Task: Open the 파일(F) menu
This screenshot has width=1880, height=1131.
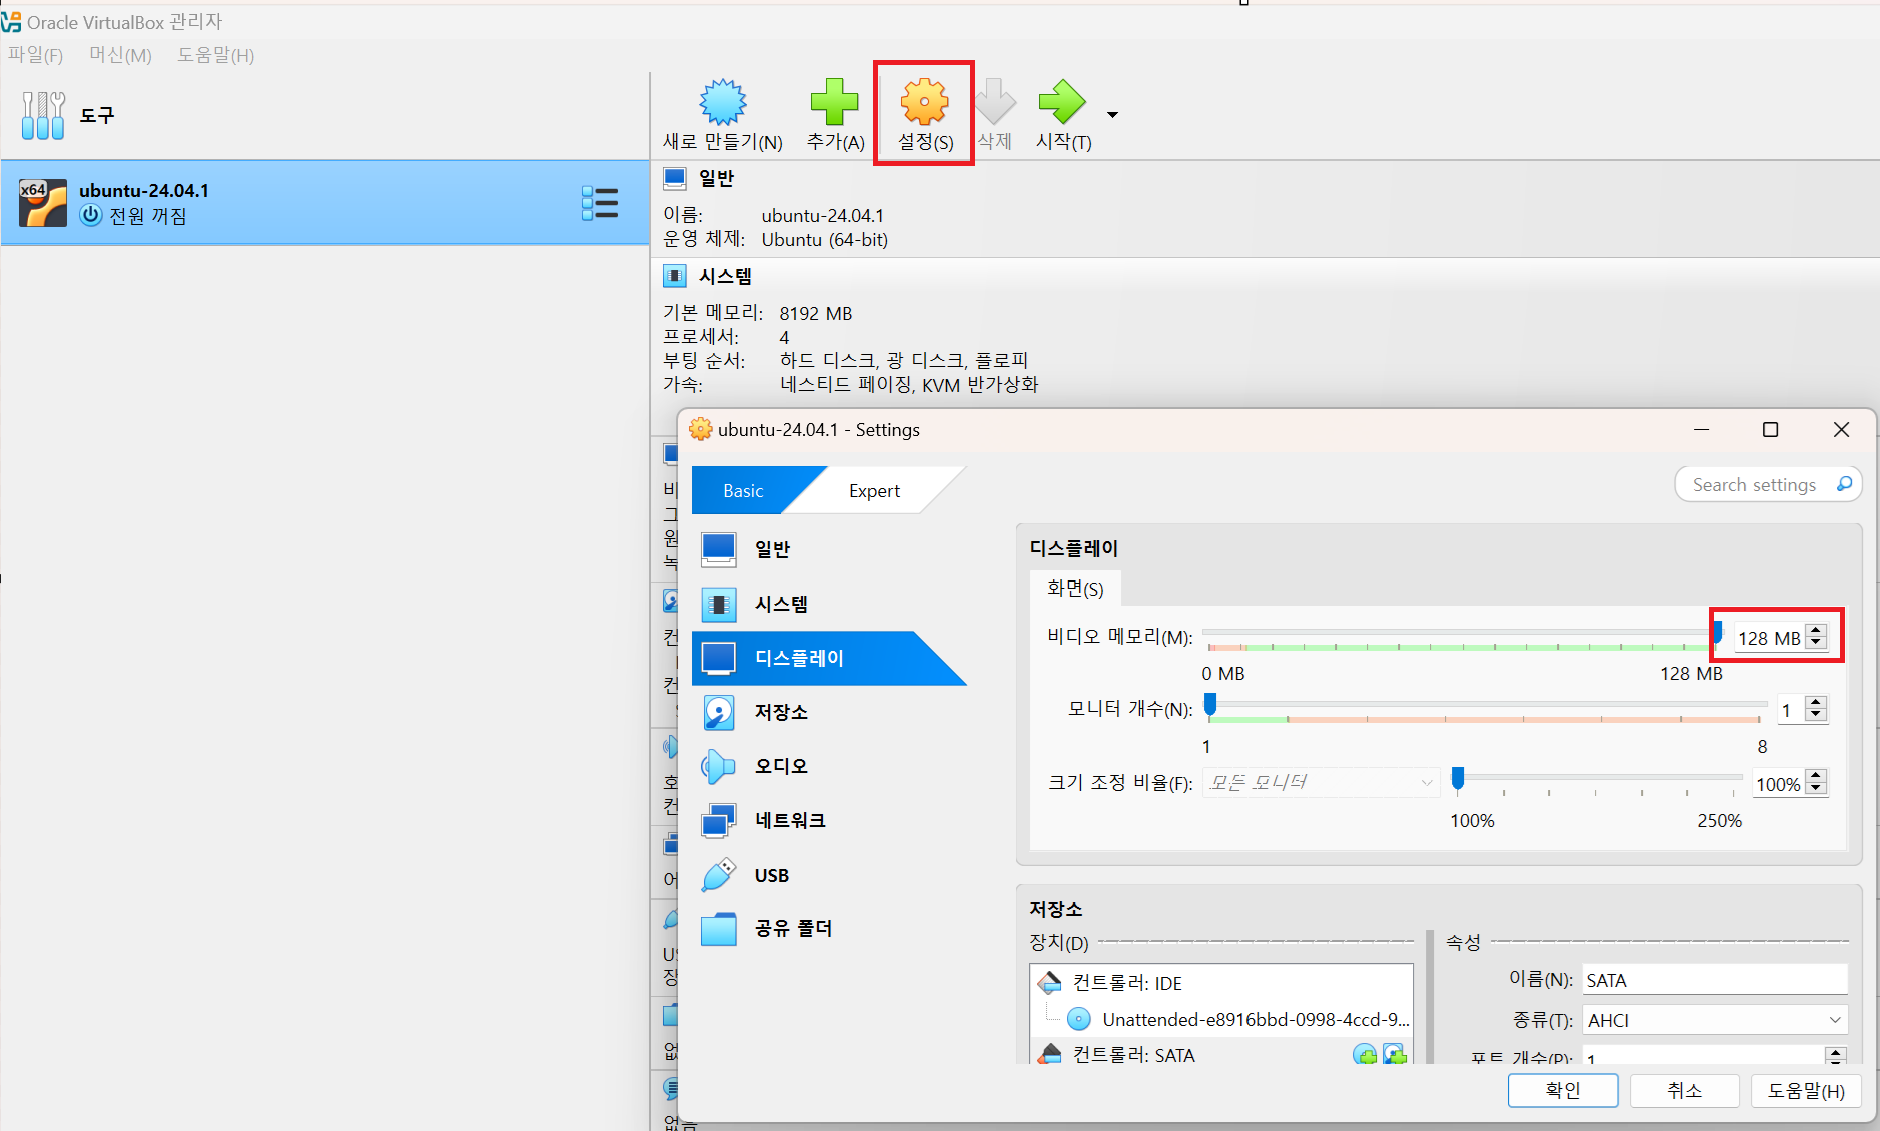Action: tap(35, 55)
